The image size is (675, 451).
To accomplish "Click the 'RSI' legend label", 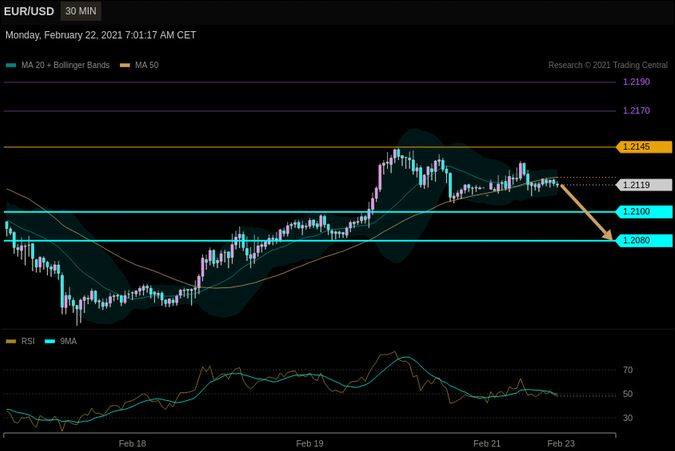I will point(28,341).
